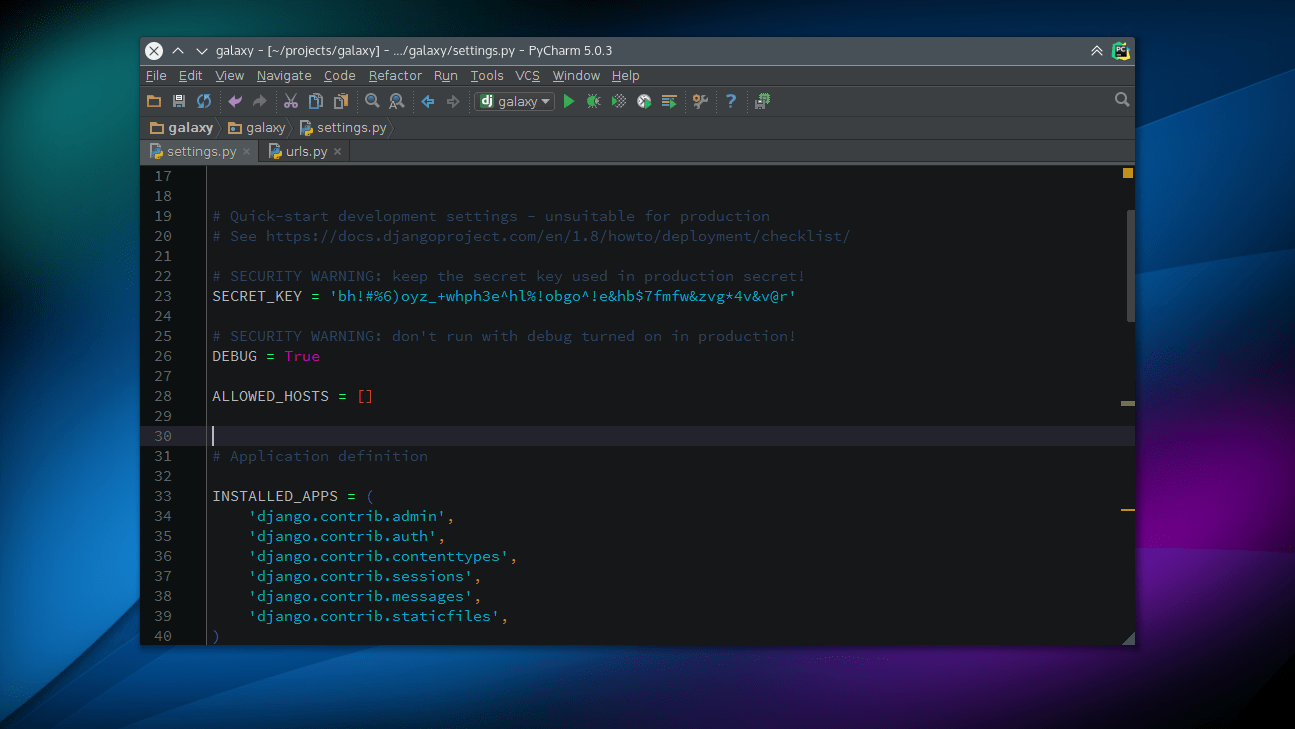Close the settings.py tab
Viewport: 1295px width, 729px height.
(246, 152)
